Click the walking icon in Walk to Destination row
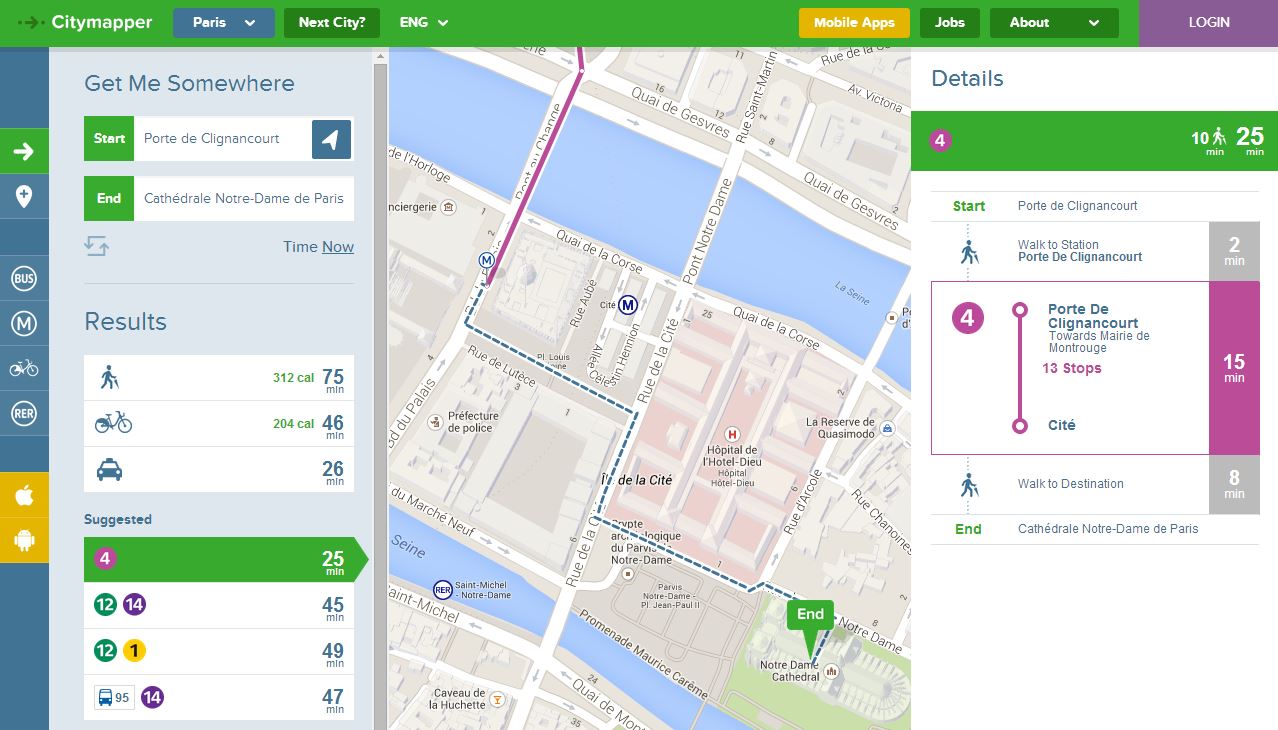The image size is (1278, 730). coord(968,485)
